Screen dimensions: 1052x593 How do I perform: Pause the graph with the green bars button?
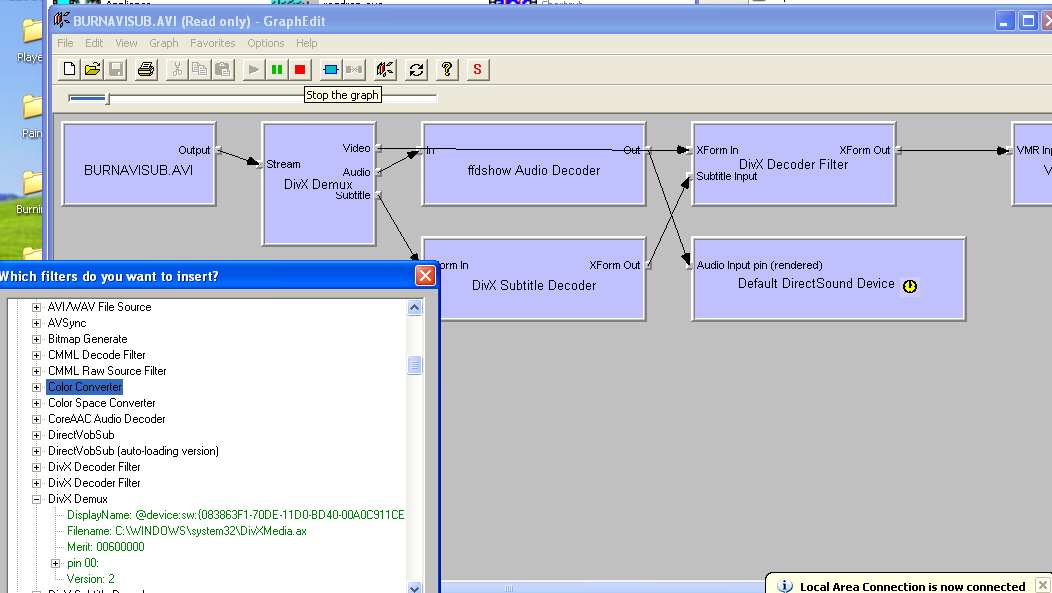pyautogui.click(x=277, y=69)
